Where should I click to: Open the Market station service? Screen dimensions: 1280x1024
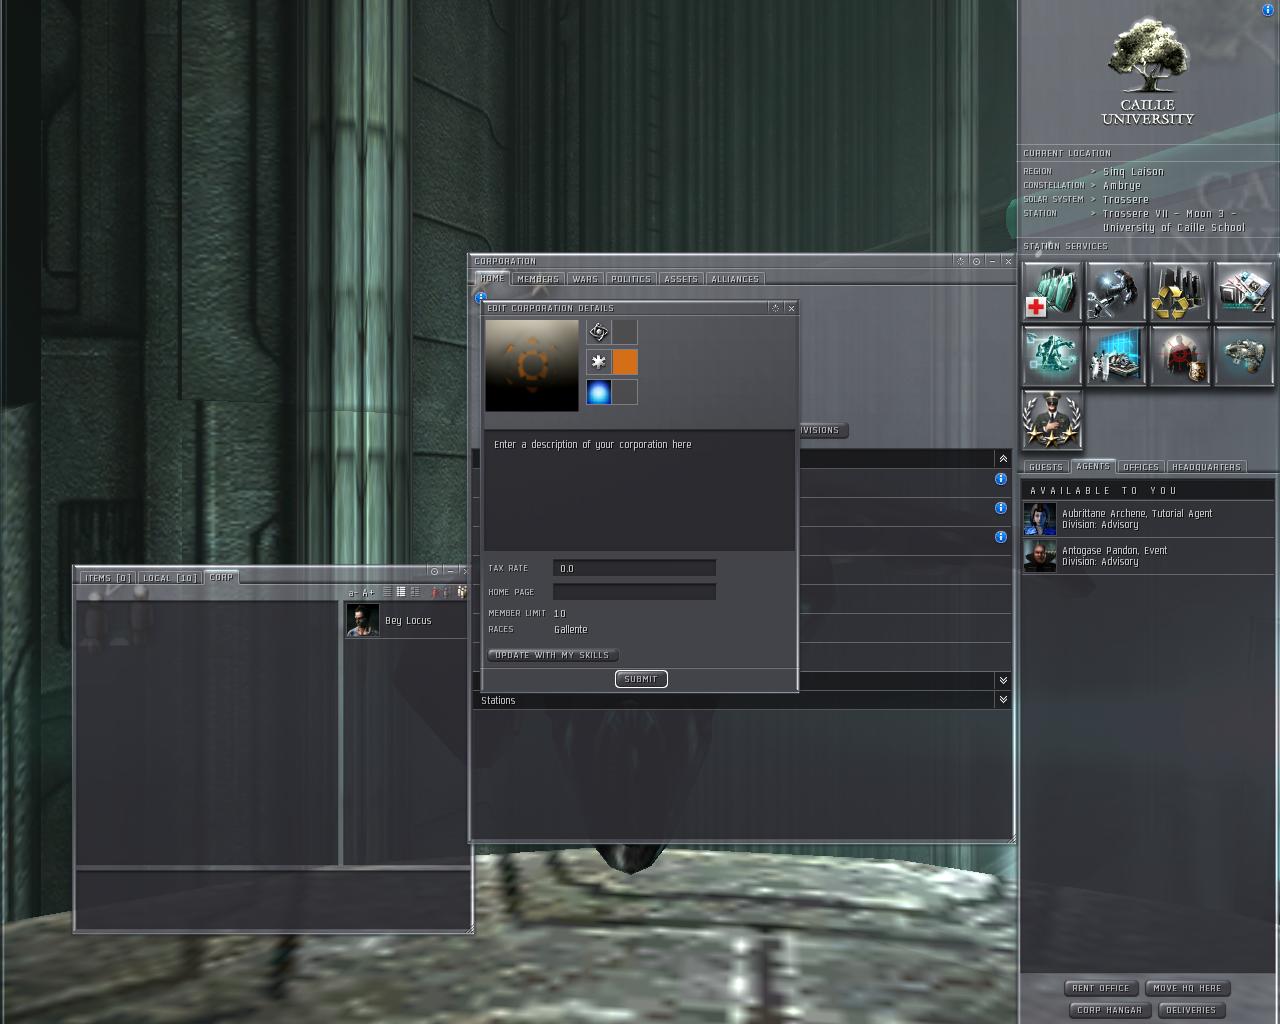tap(1244, 292)
